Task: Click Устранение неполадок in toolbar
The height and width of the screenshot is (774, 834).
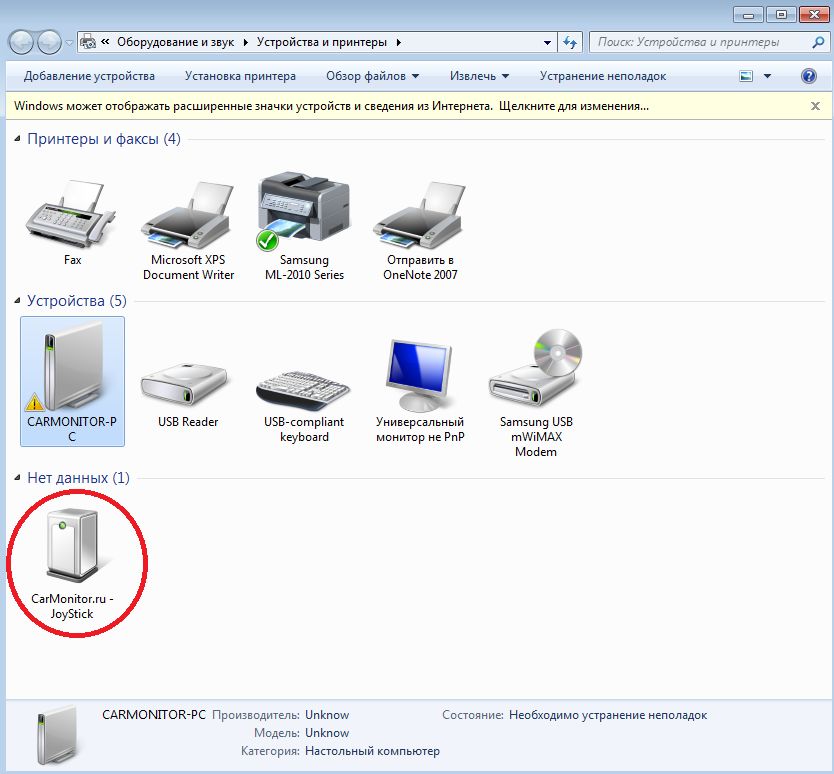Action: click(x=602, y=76)
